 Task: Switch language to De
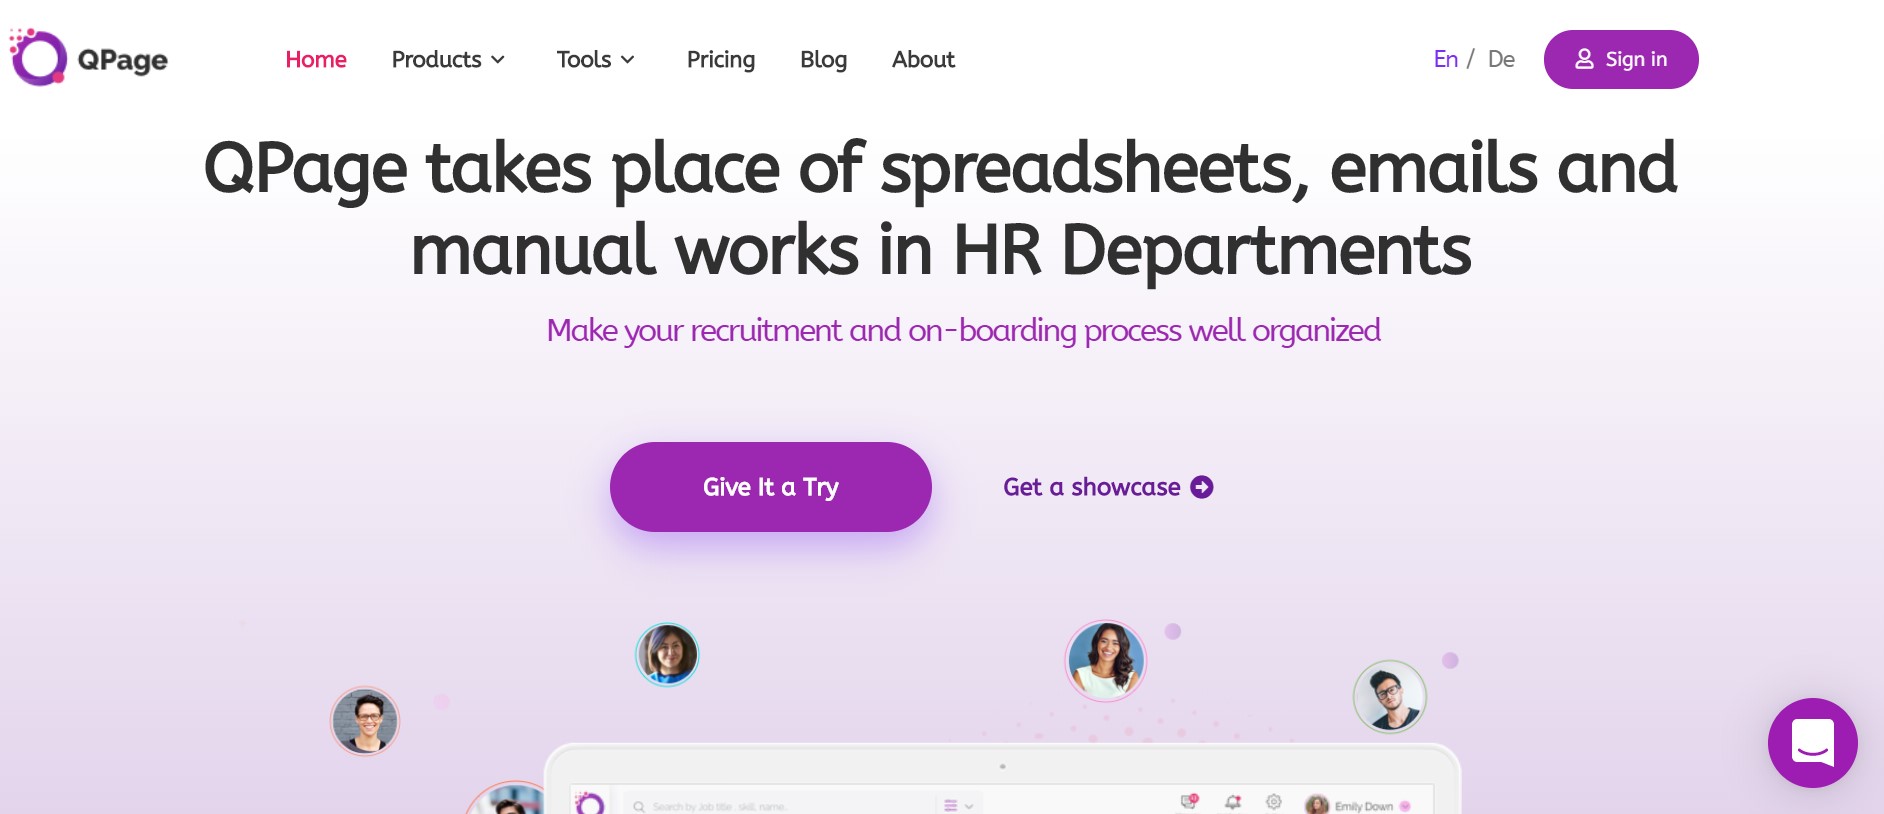[1501, 59]
